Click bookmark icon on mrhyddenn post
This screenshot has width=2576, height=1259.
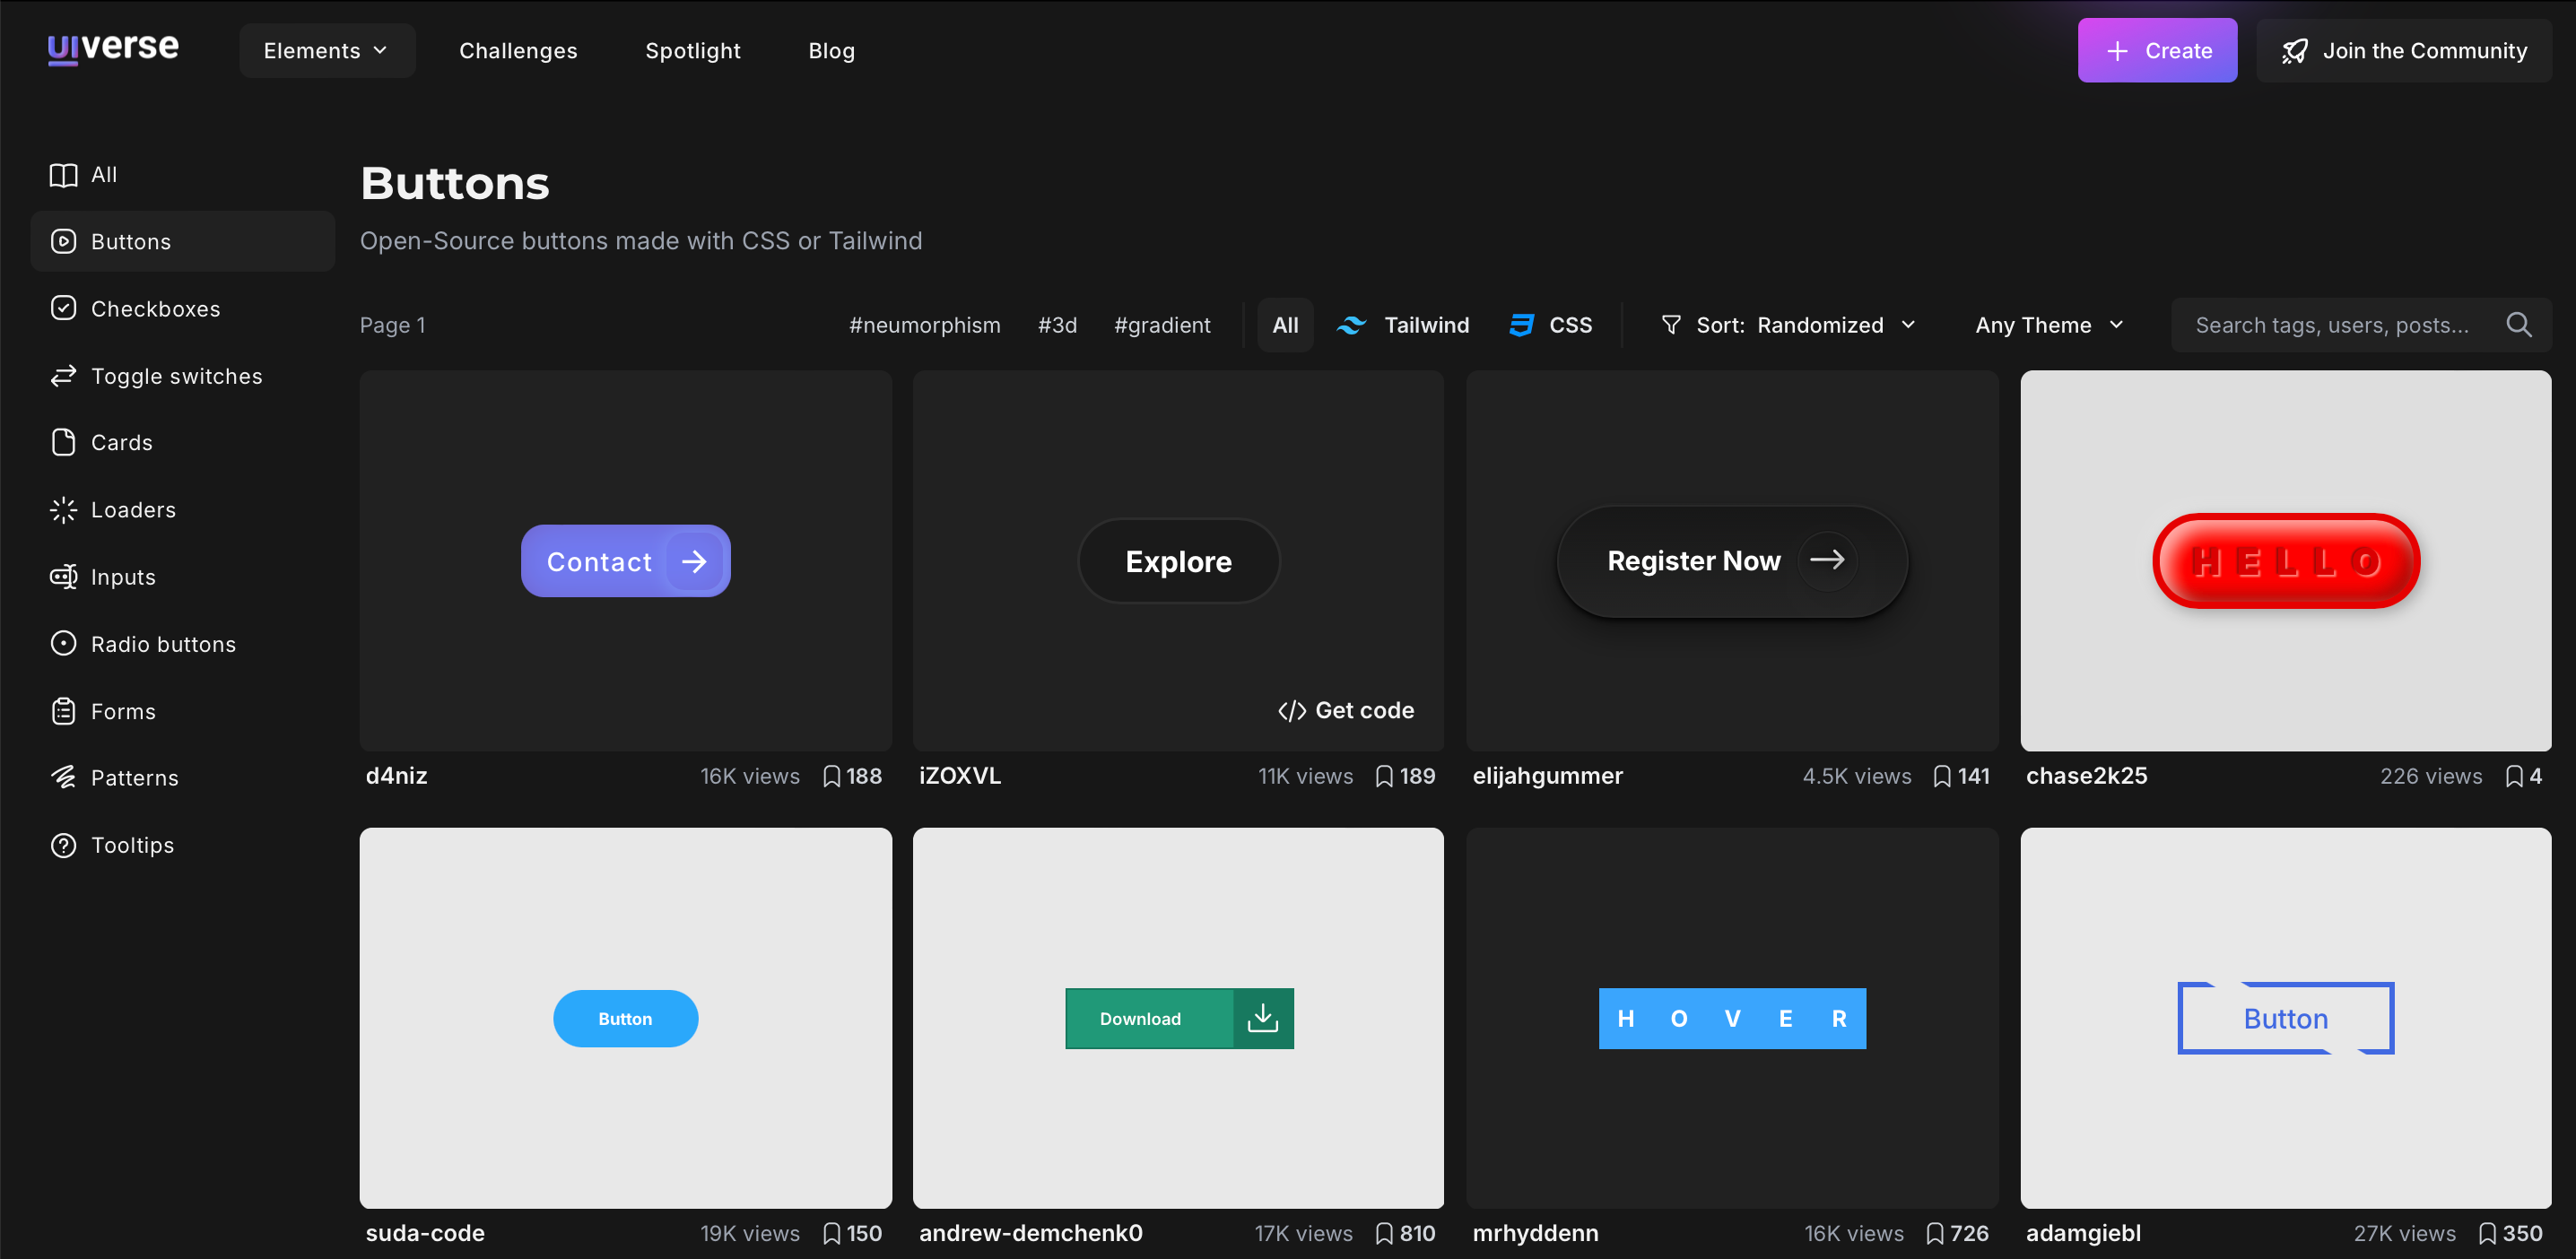(1935, 1233)
